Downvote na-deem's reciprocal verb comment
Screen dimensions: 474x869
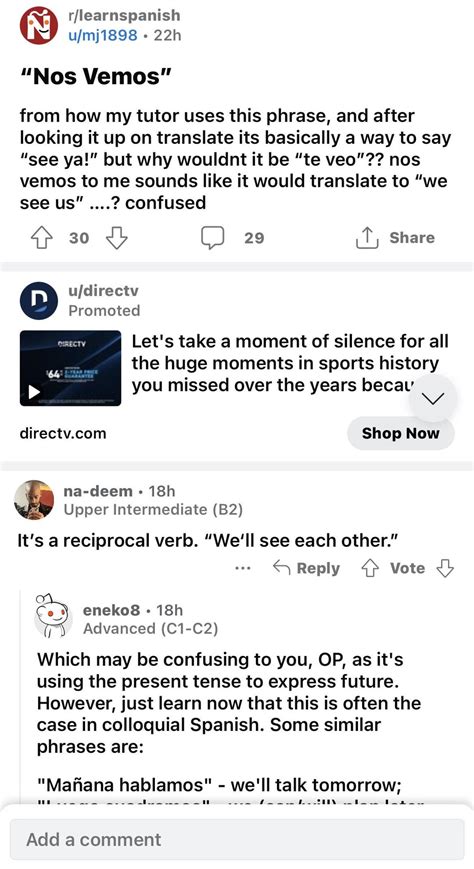(x=445, y=568)
